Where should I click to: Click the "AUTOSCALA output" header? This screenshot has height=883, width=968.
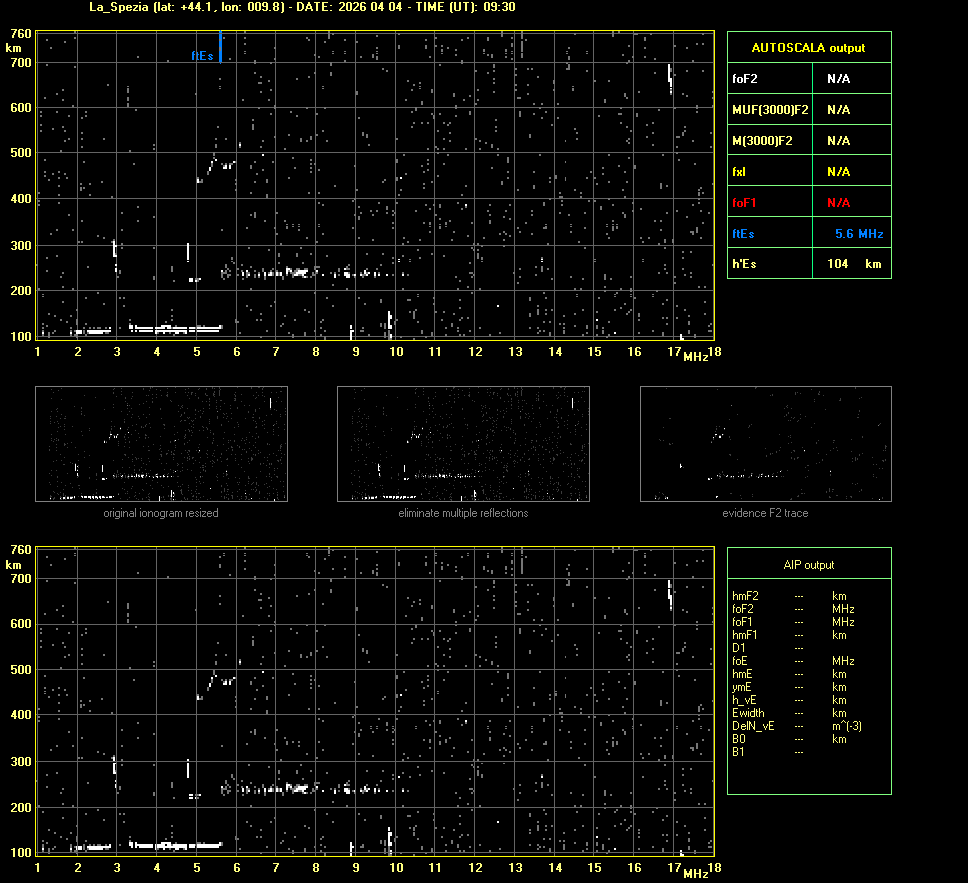[x=808, y=47]
